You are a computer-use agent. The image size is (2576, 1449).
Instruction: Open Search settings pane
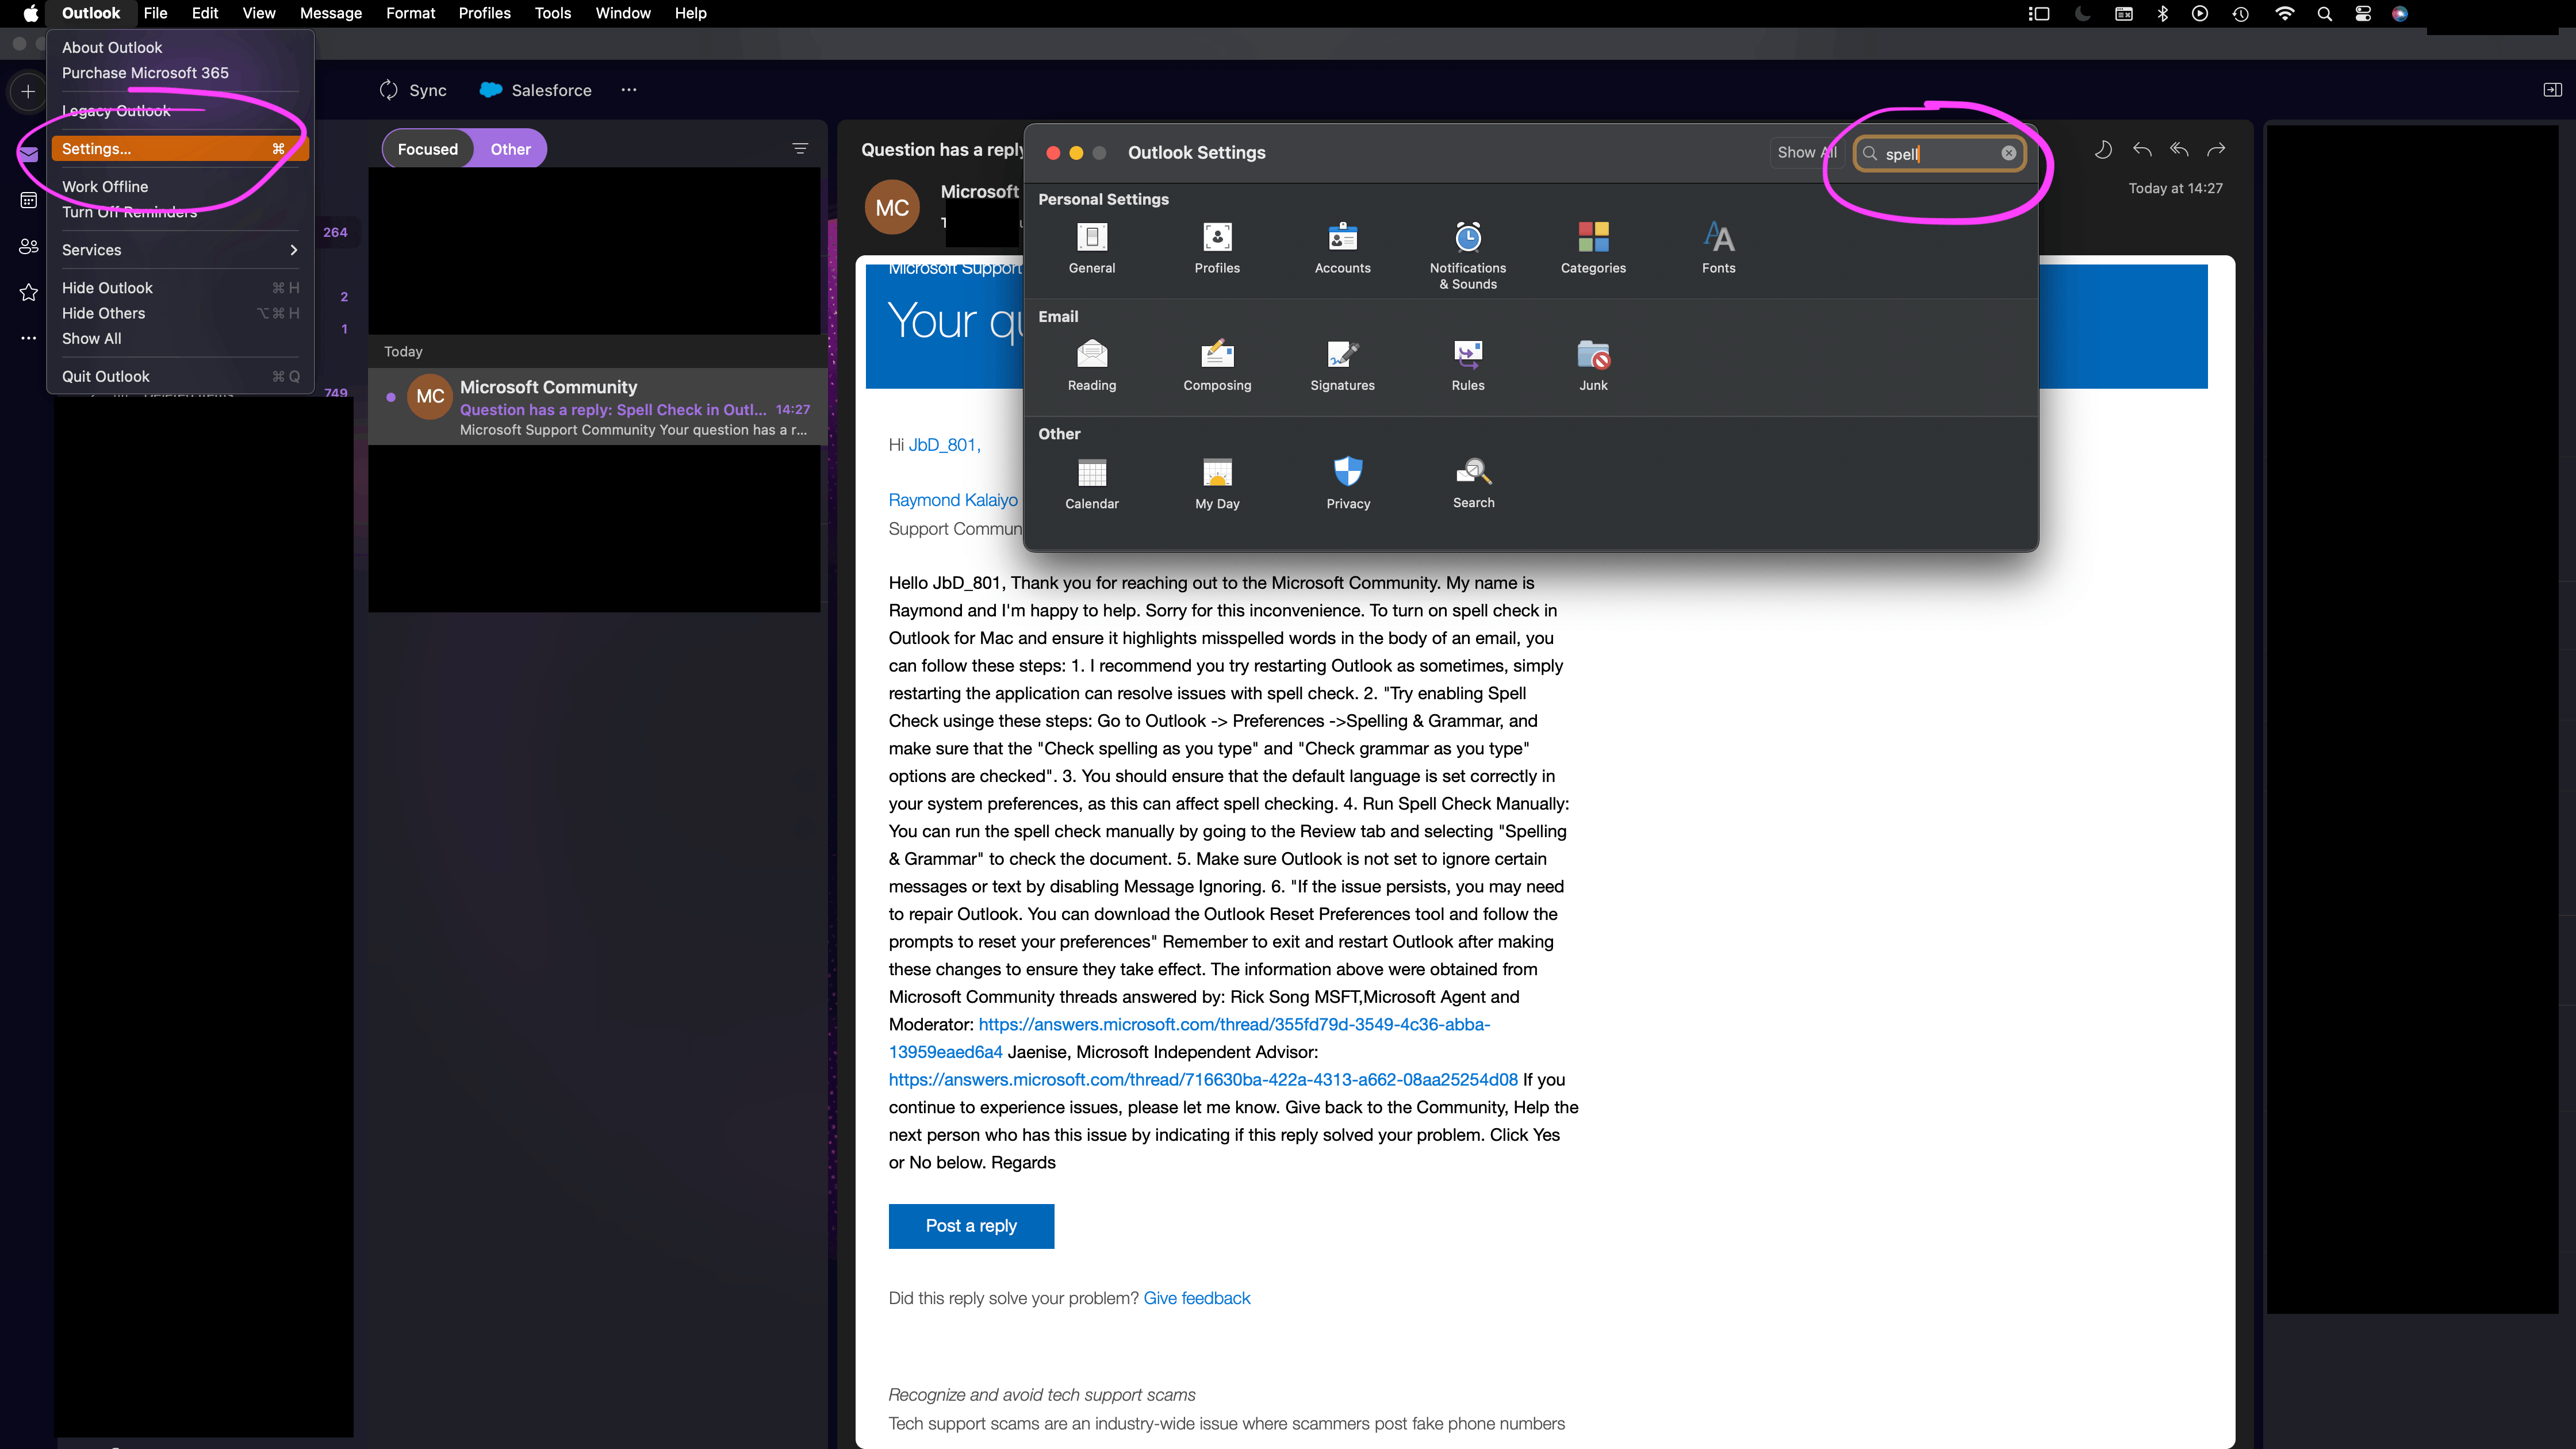point(1473,483)
